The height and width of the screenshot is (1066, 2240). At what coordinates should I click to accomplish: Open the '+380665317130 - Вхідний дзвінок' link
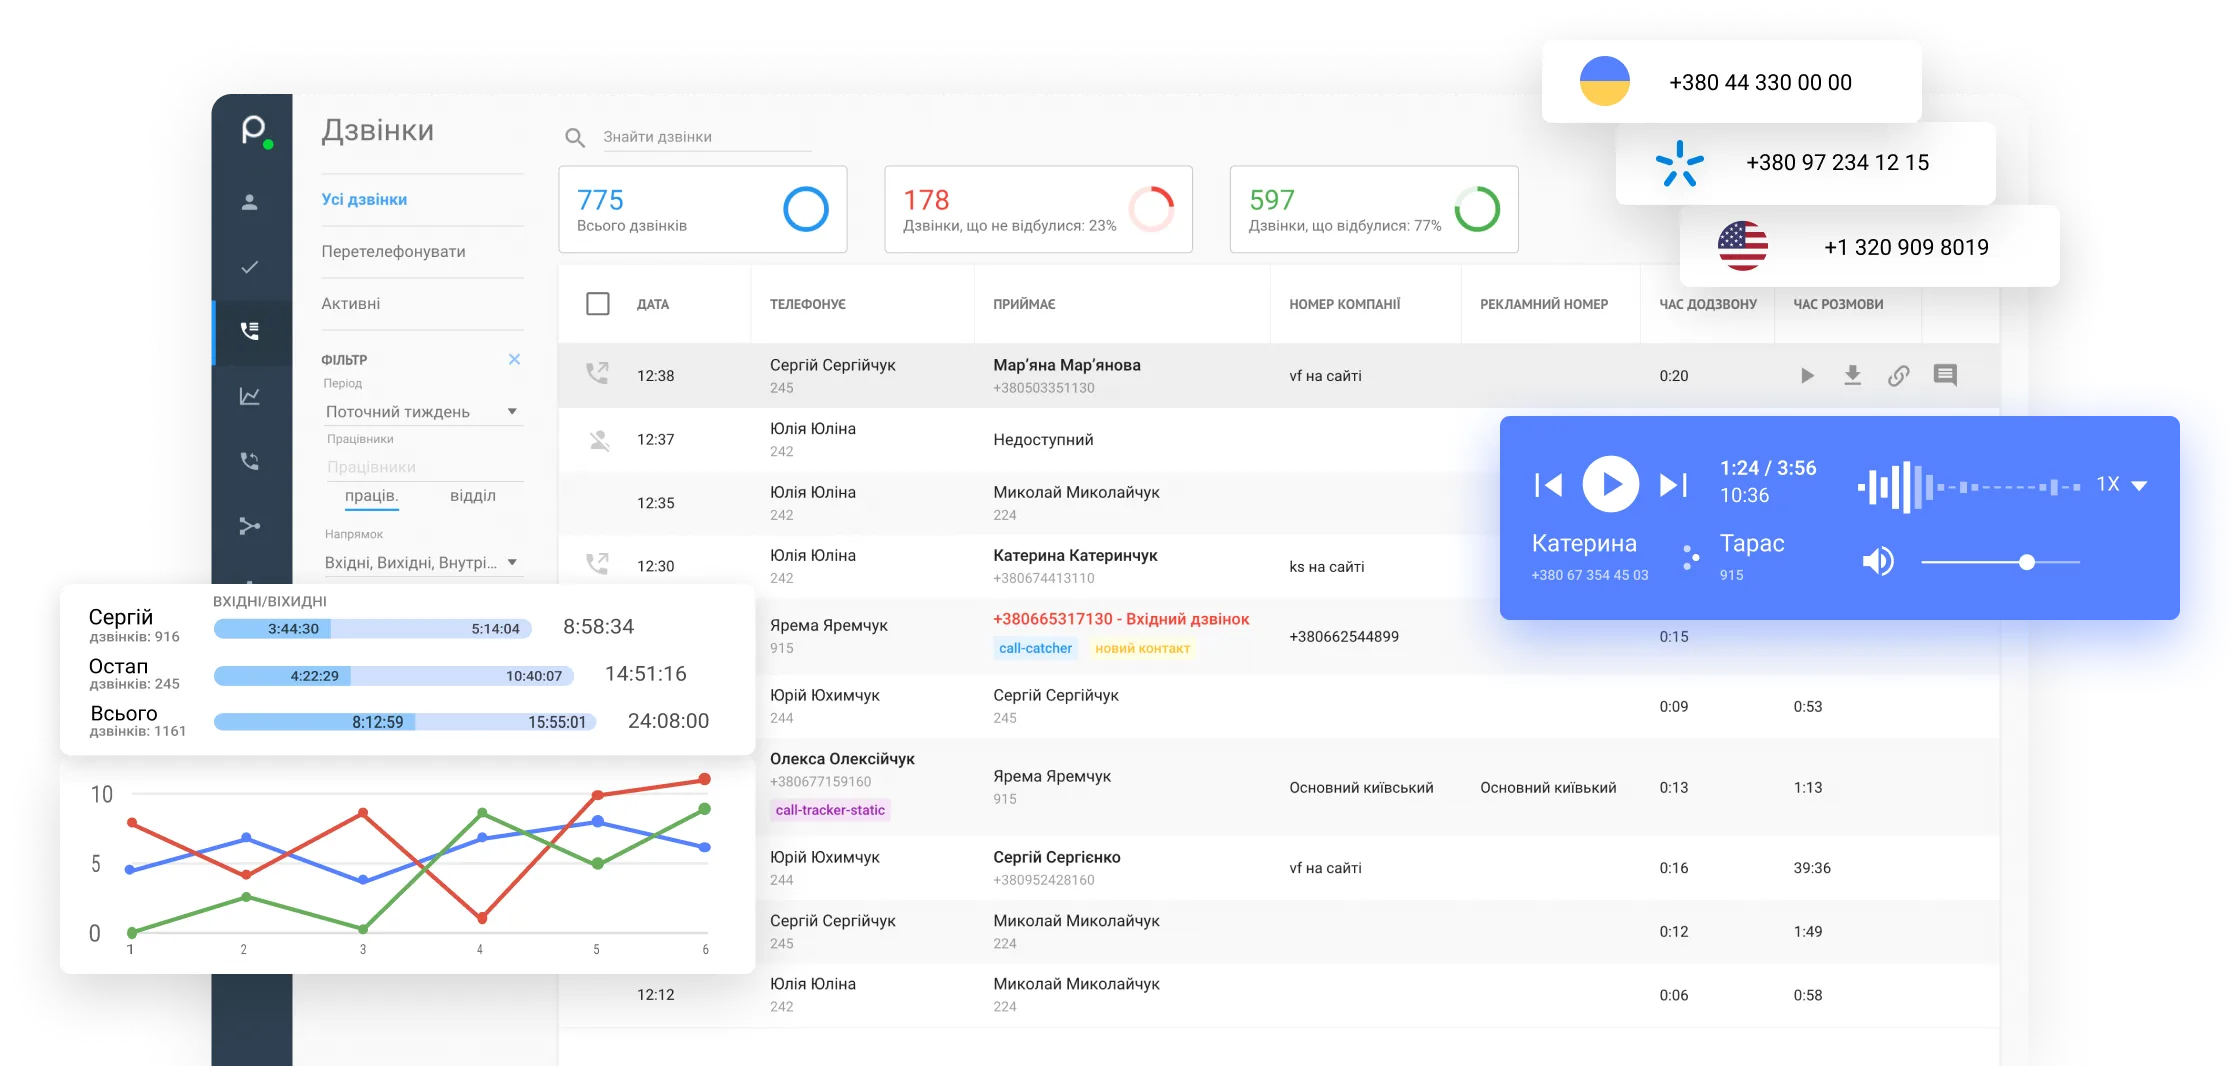point(1121,619)
